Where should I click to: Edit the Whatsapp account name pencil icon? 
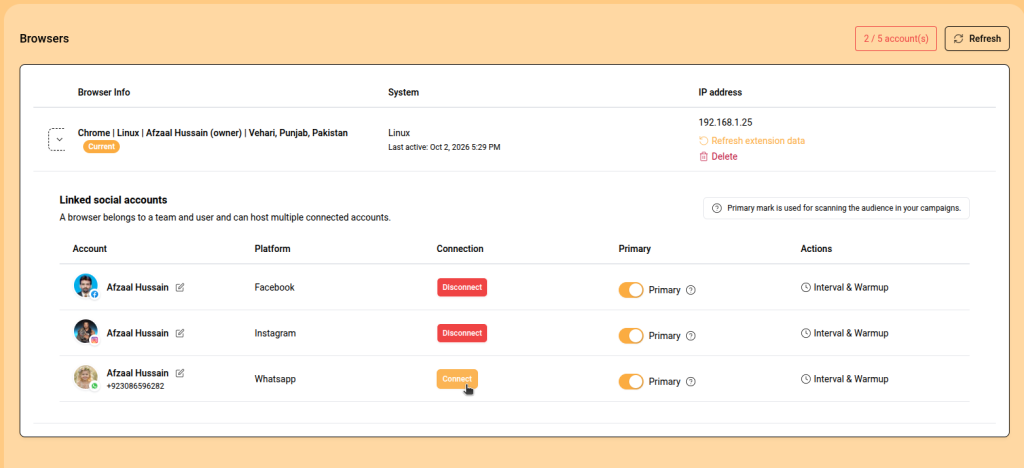point(180,373)
